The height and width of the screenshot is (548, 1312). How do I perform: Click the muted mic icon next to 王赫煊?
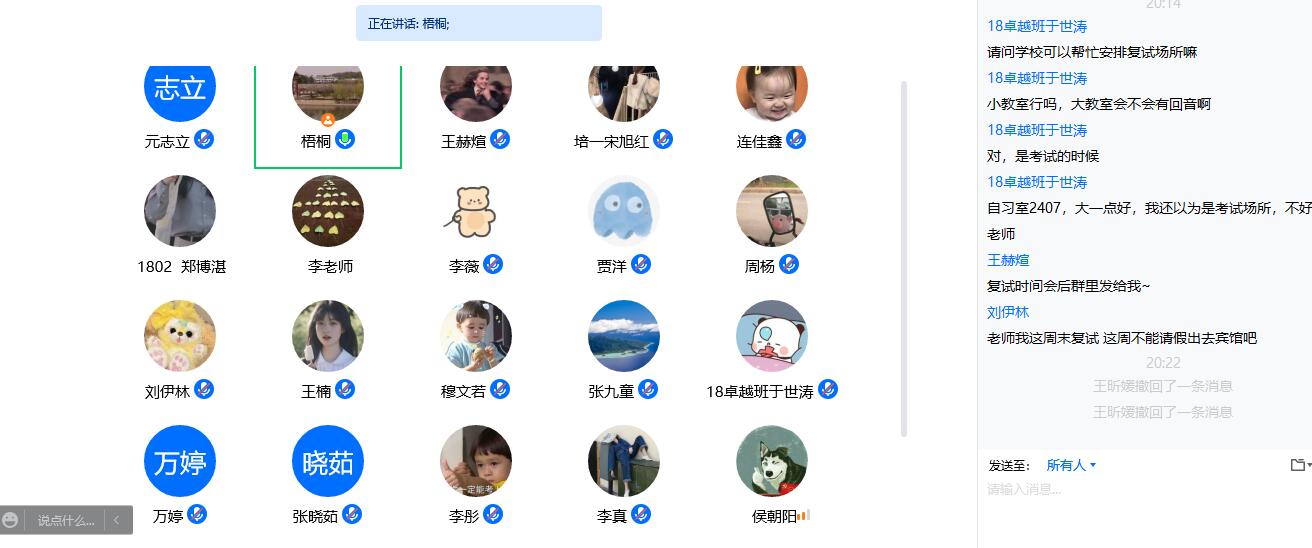[x=500, y=139]
